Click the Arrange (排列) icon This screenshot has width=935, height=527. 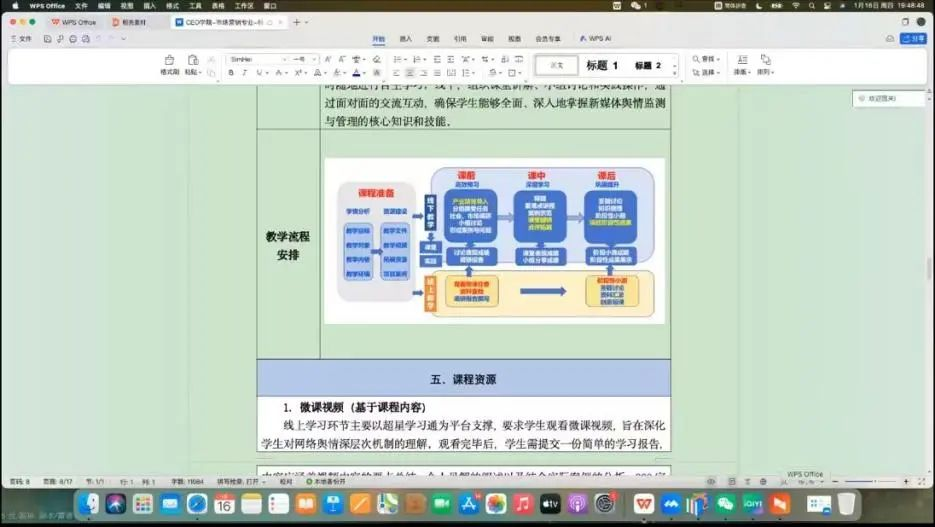coord(766,60)
